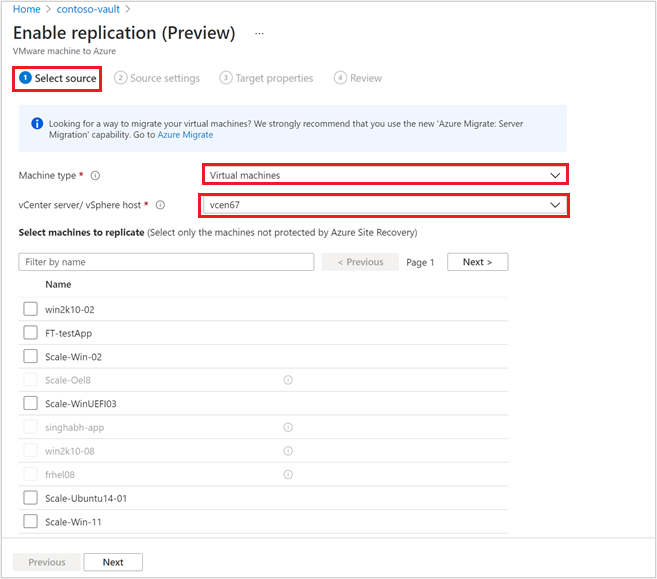The width and height of the screenshot is (657, 579).
Task: Switch to the Source settings step
Action: point(157,78)
